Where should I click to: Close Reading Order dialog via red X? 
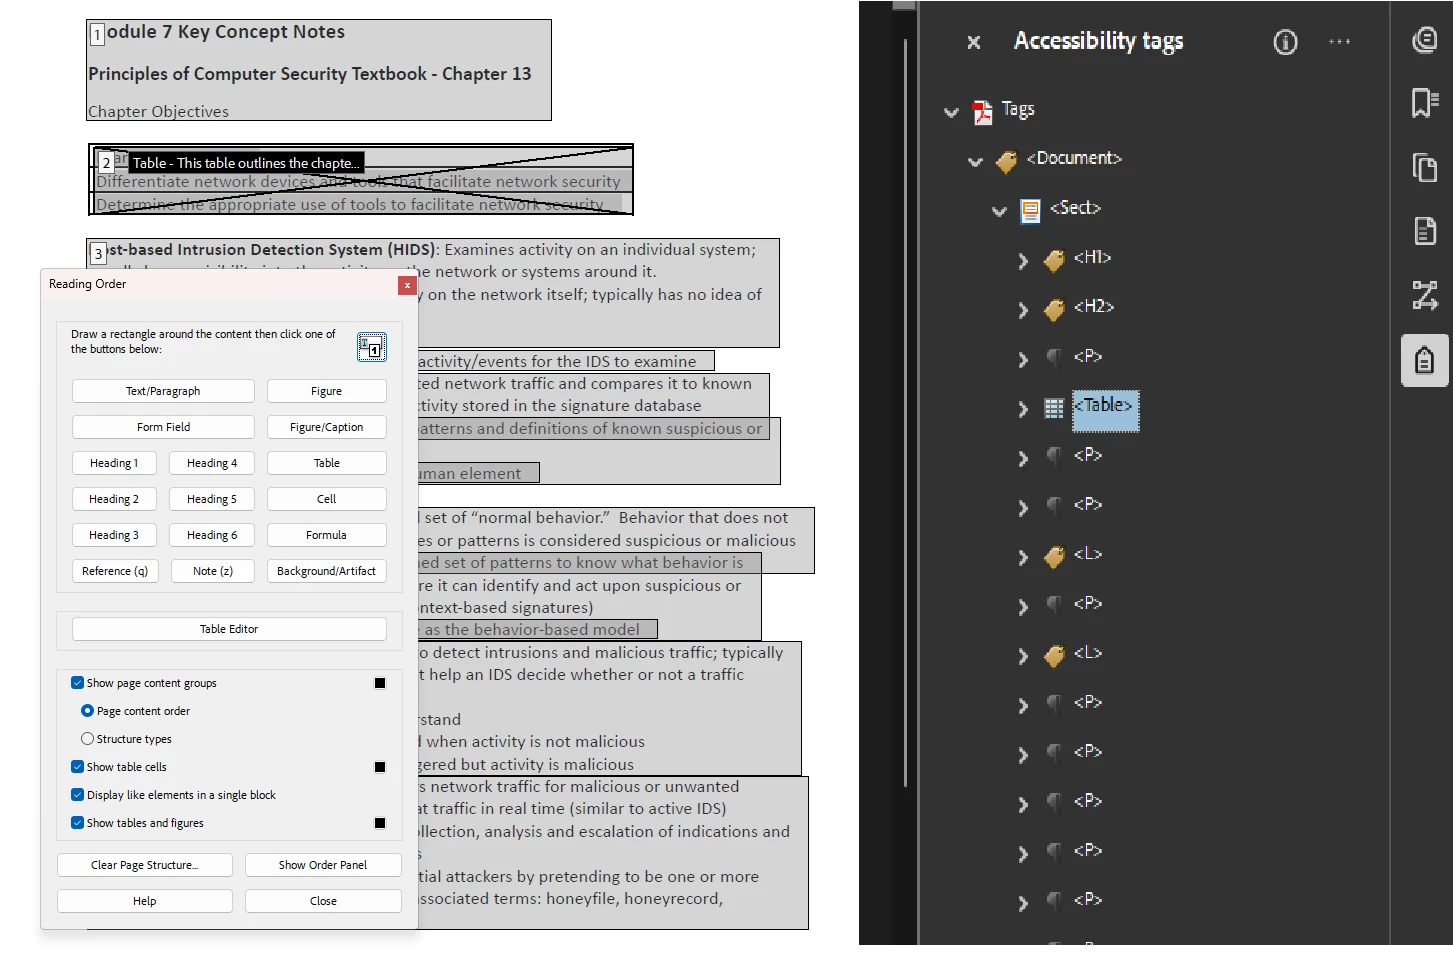pyautogui.click(x=407, y=285)
